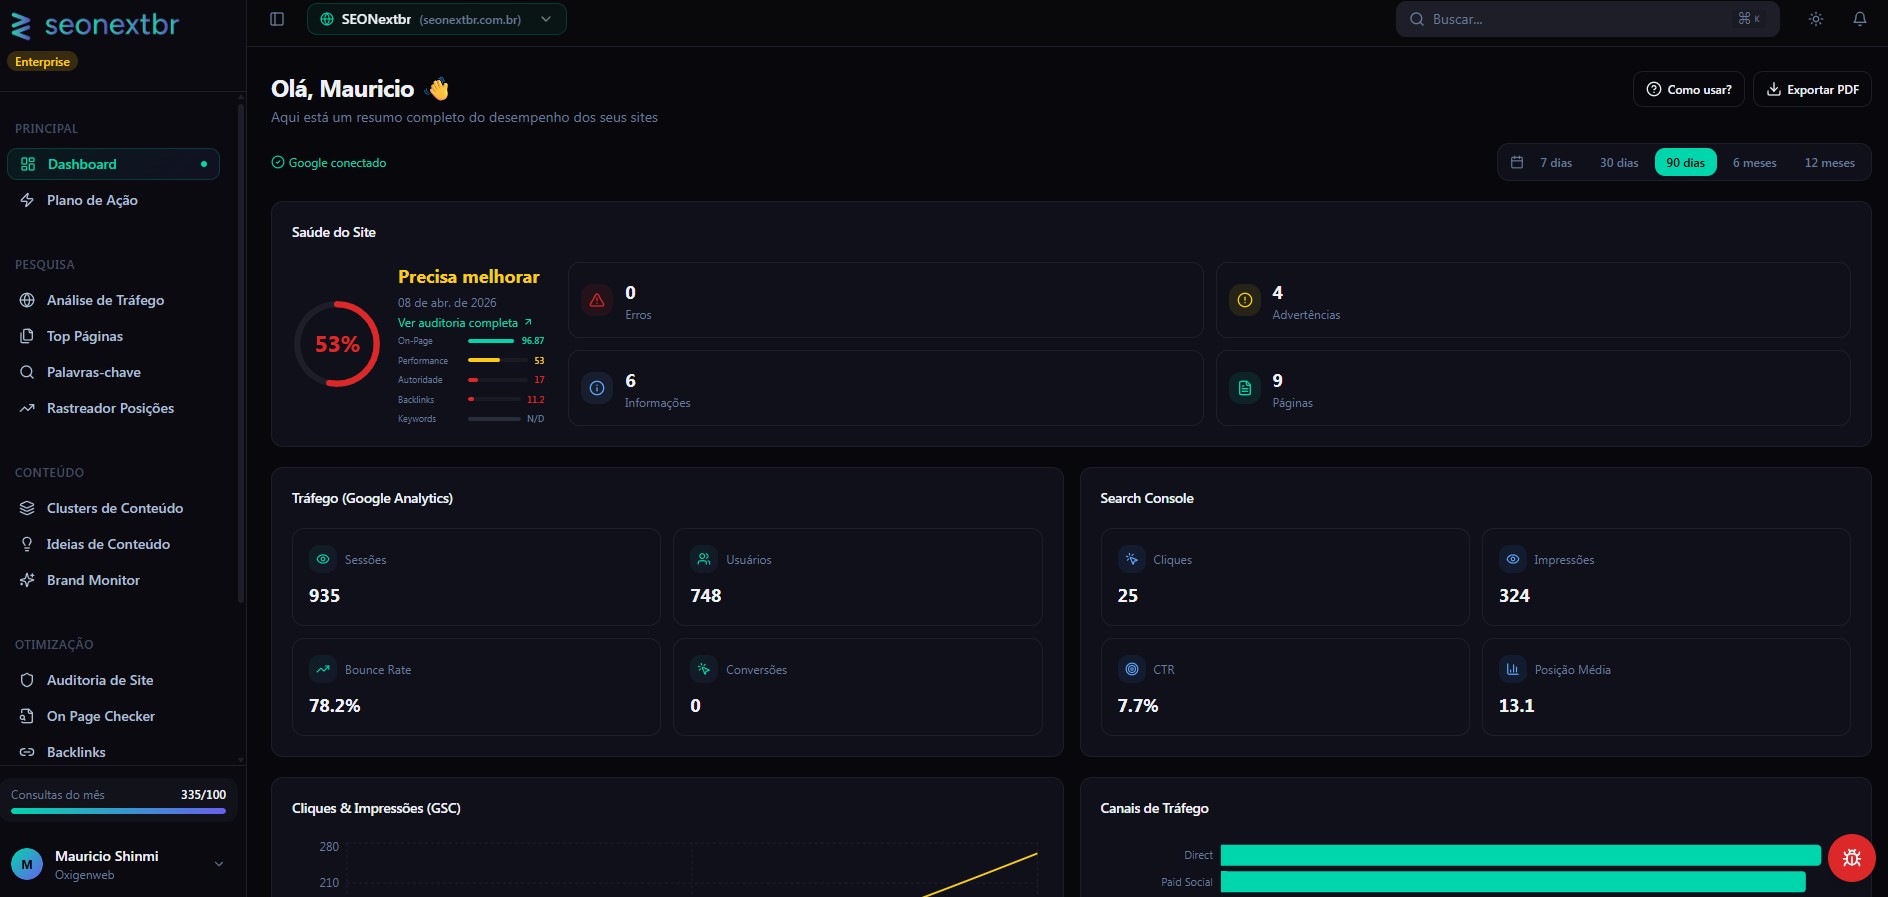Click the Impressões eye icon
Viewport: 1888px width, 897px height.
[x=1513, y=559]
